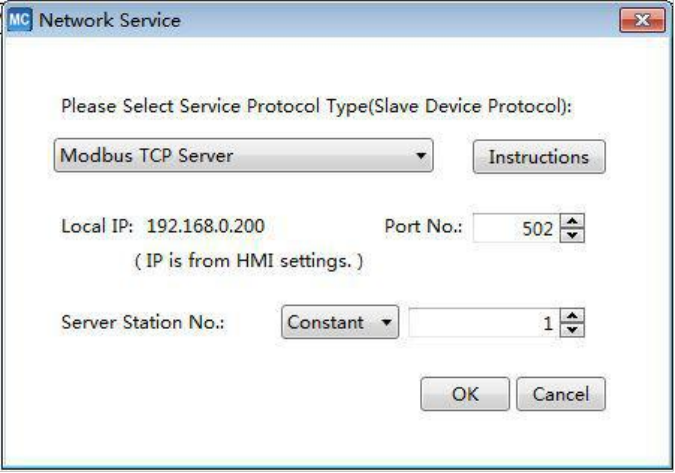Click the Network Service title bar text

pos(110,20)
